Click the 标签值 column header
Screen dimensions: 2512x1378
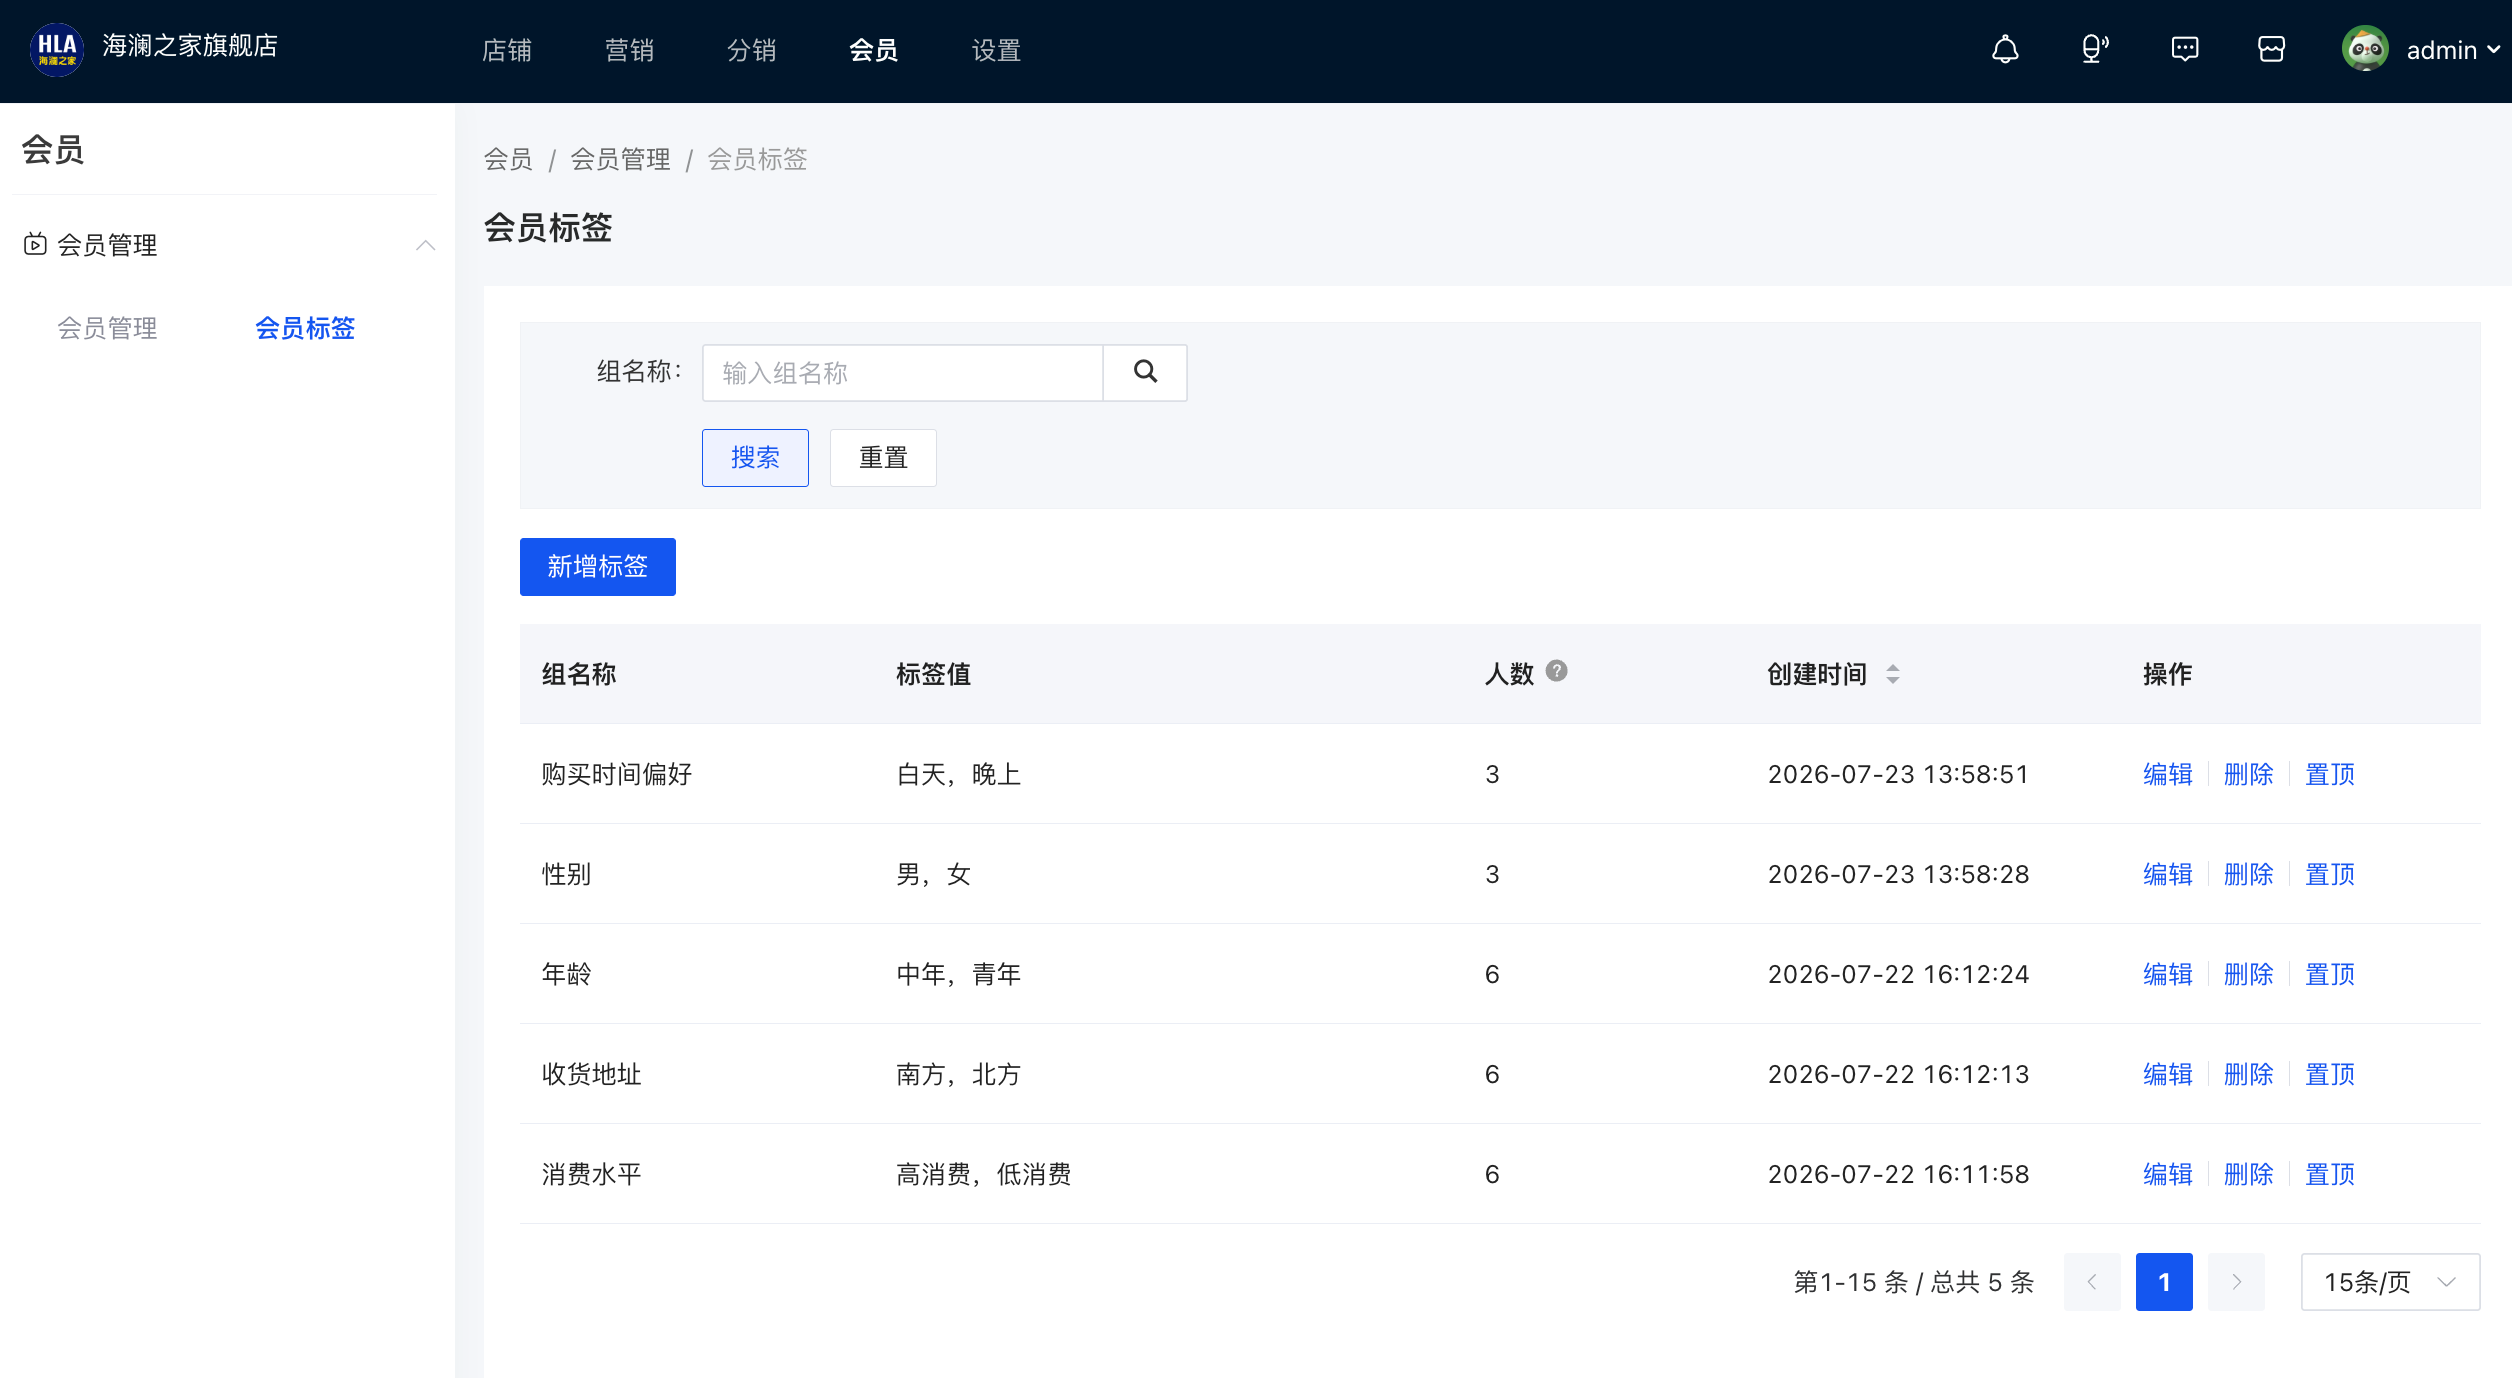(933, 674)
